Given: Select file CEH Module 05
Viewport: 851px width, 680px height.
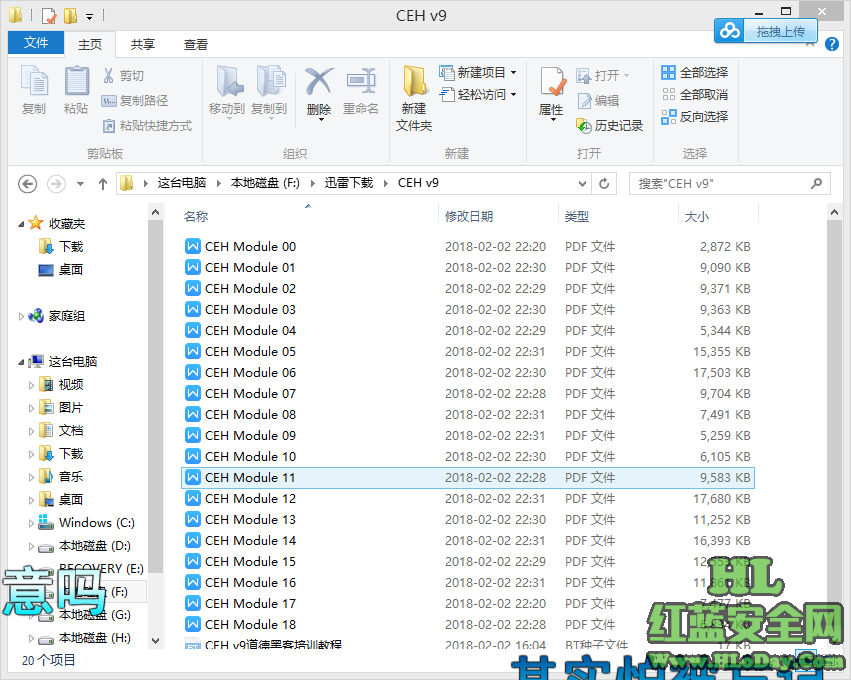Looking at the screenshot, I should tap(467, 352).
